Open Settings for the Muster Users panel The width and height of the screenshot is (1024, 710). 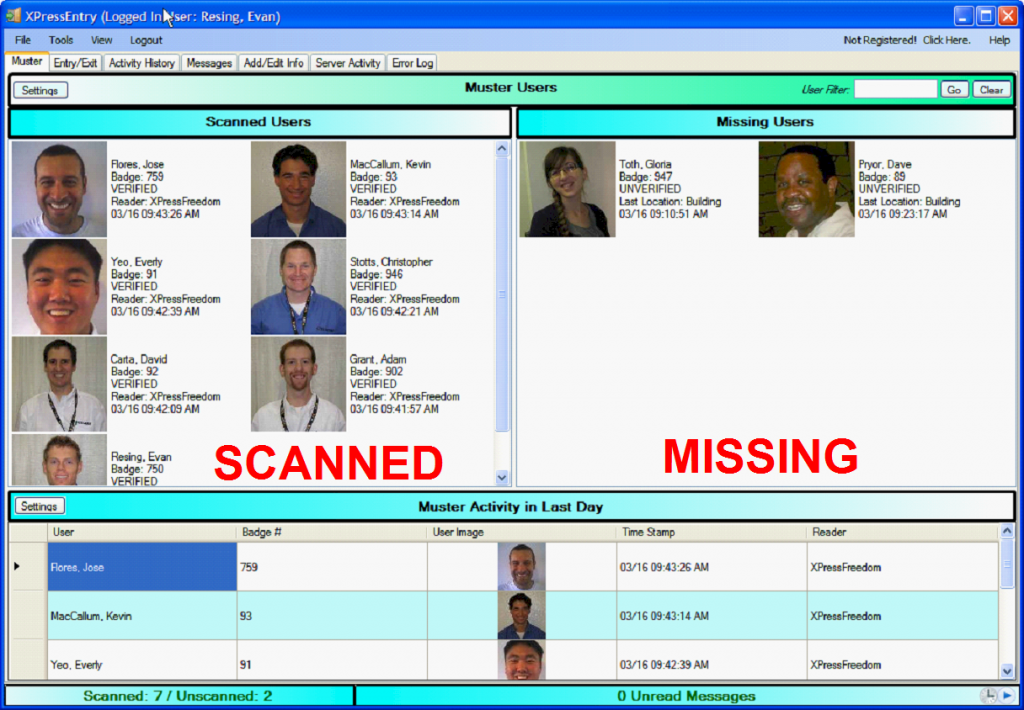click(39, 89)
